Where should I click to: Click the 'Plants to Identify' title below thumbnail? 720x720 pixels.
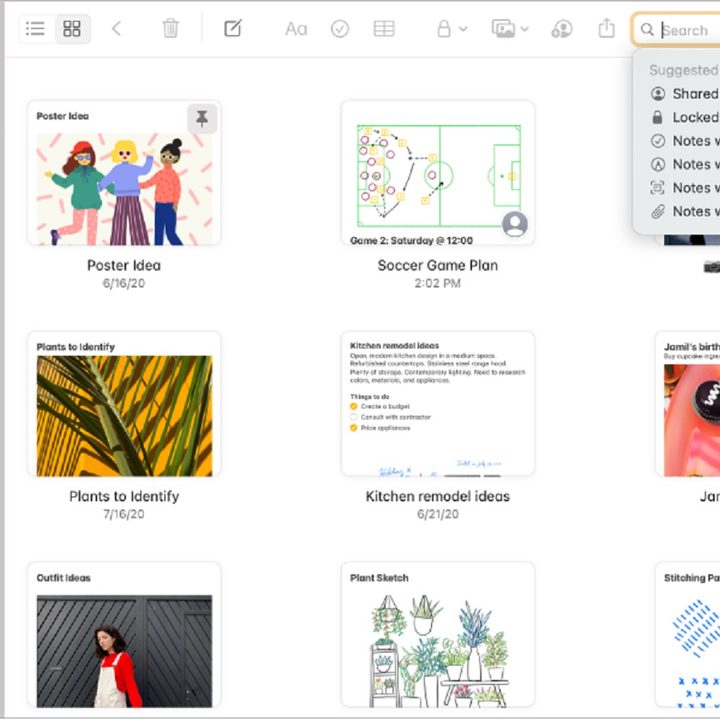click(124, 496)
